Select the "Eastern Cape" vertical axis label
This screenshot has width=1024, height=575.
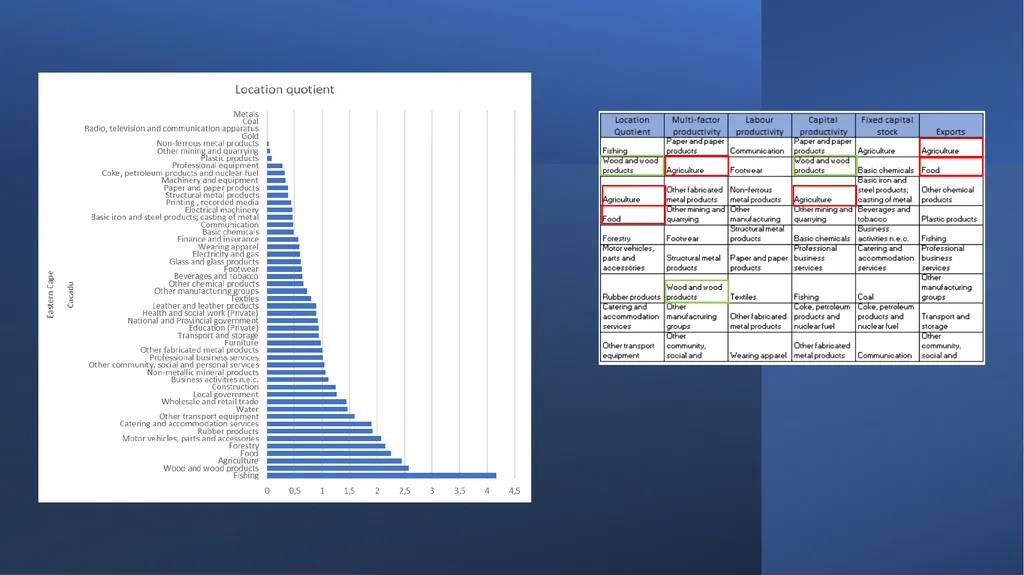(x=50, y=295)
